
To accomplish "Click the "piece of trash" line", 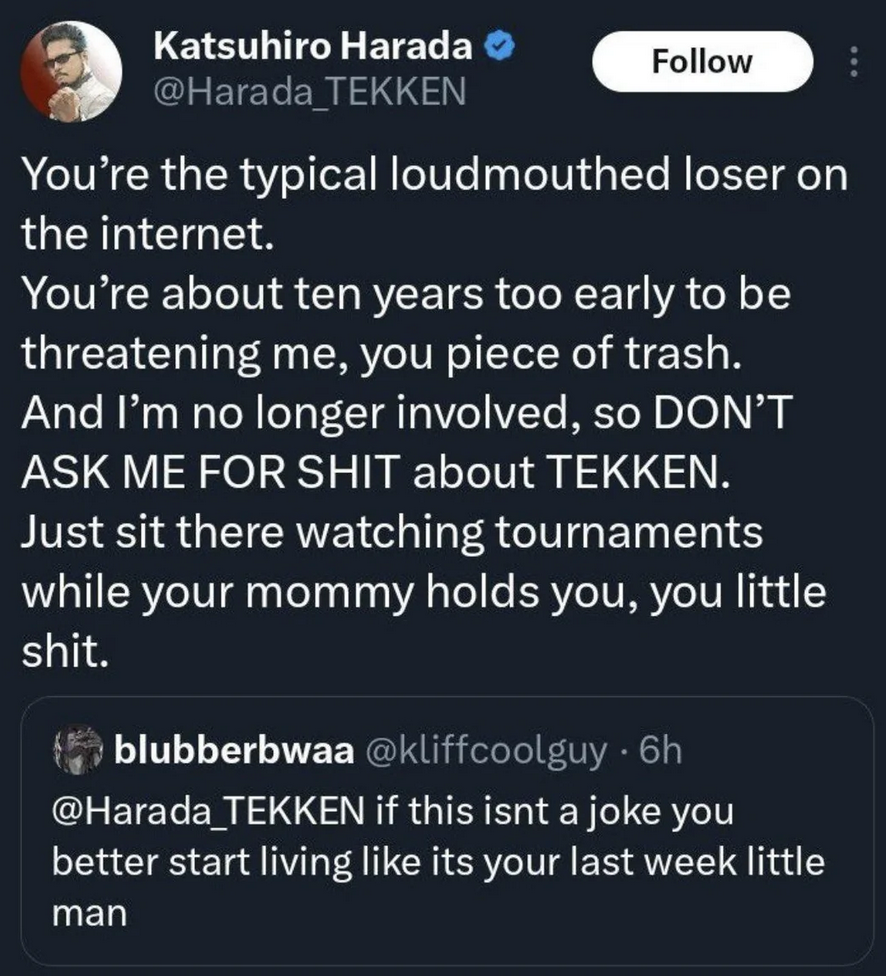I will tap(382, 354).
